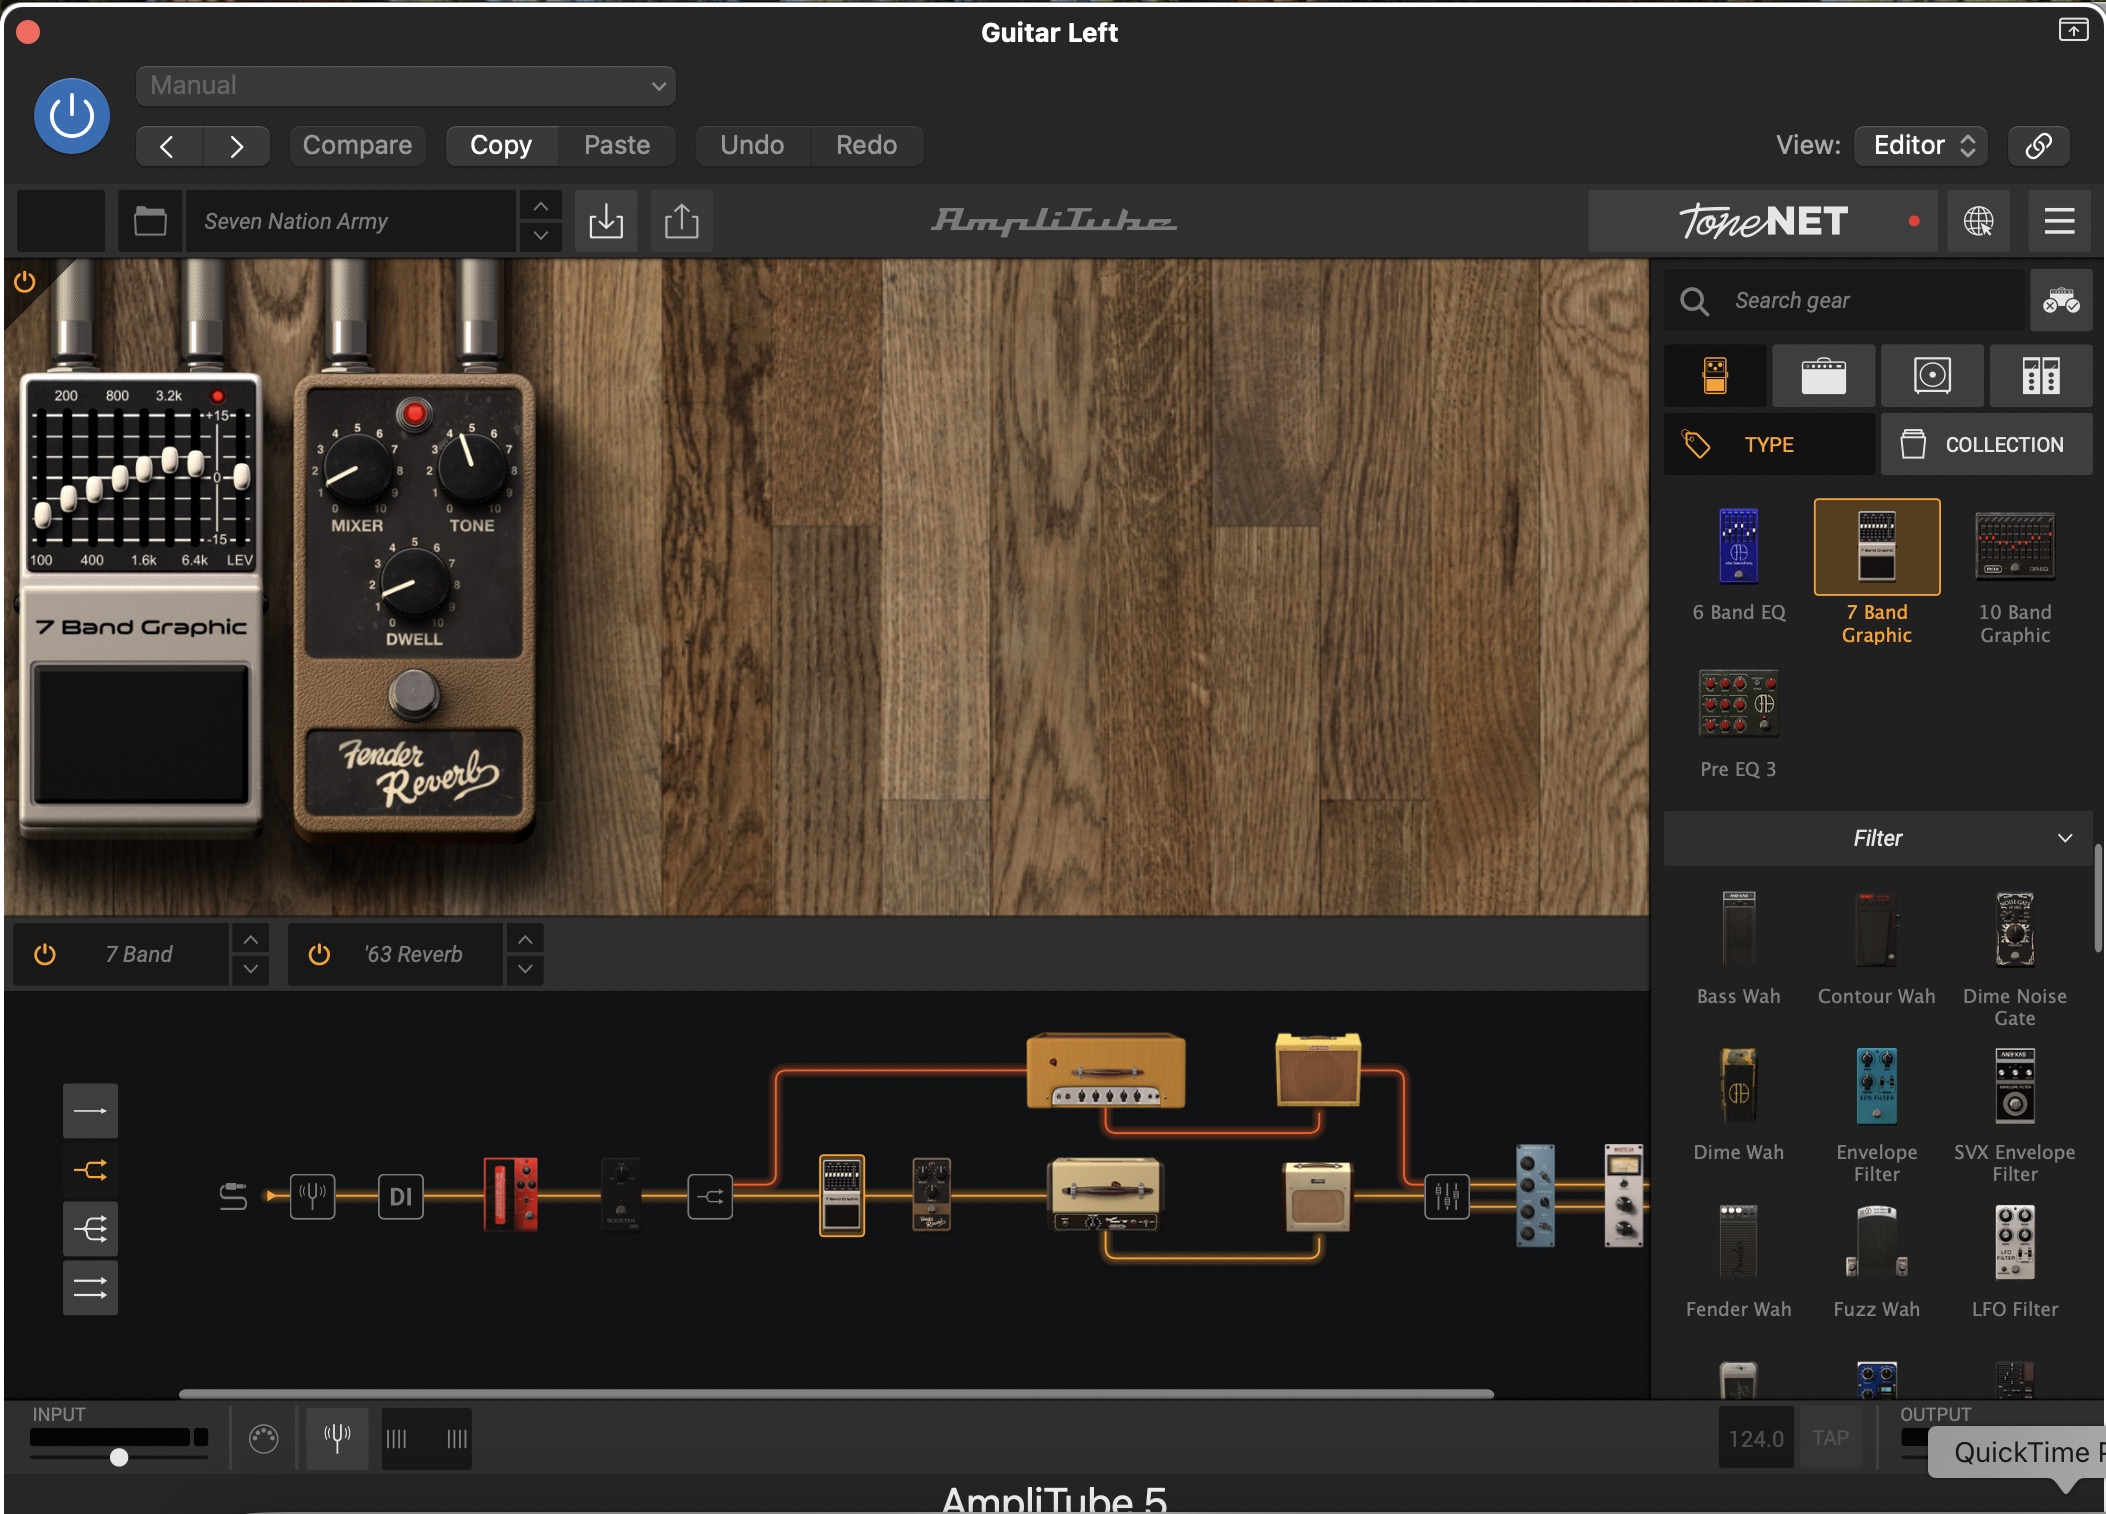
Task: Step 7 Band slot selector up
Action: [250, 940]
